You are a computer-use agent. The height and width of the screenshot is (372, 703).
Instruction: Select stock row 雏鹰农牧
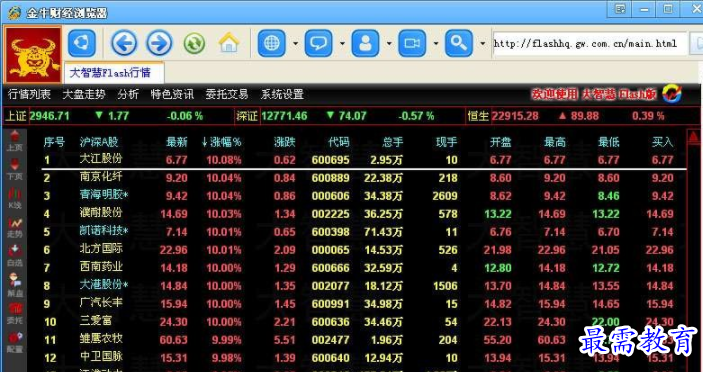(364, 340)
